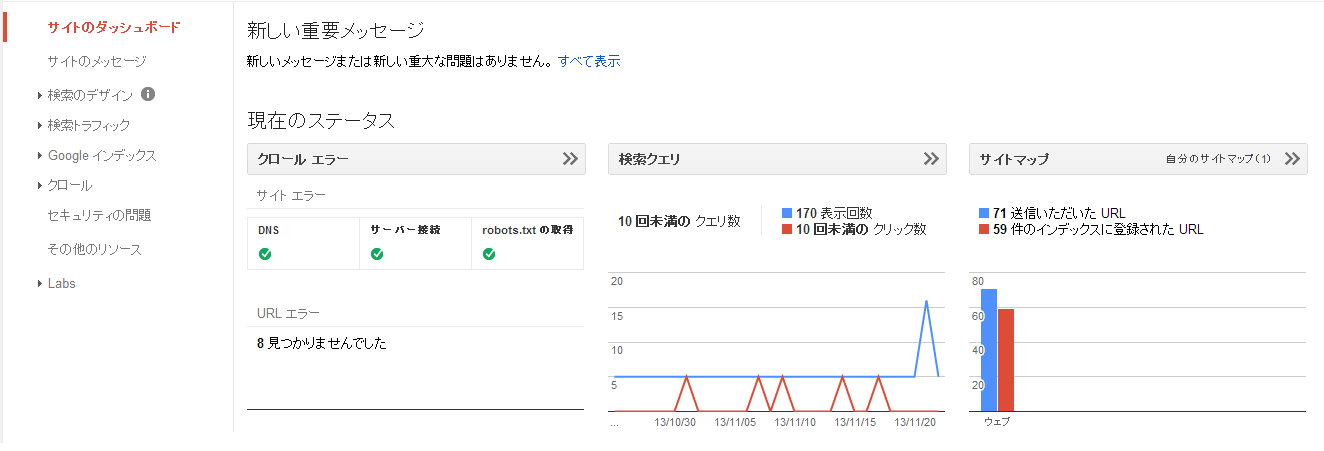Click 8 見つかりませんでした URL error row
The image size is (1324, 451).
point(321,344)
